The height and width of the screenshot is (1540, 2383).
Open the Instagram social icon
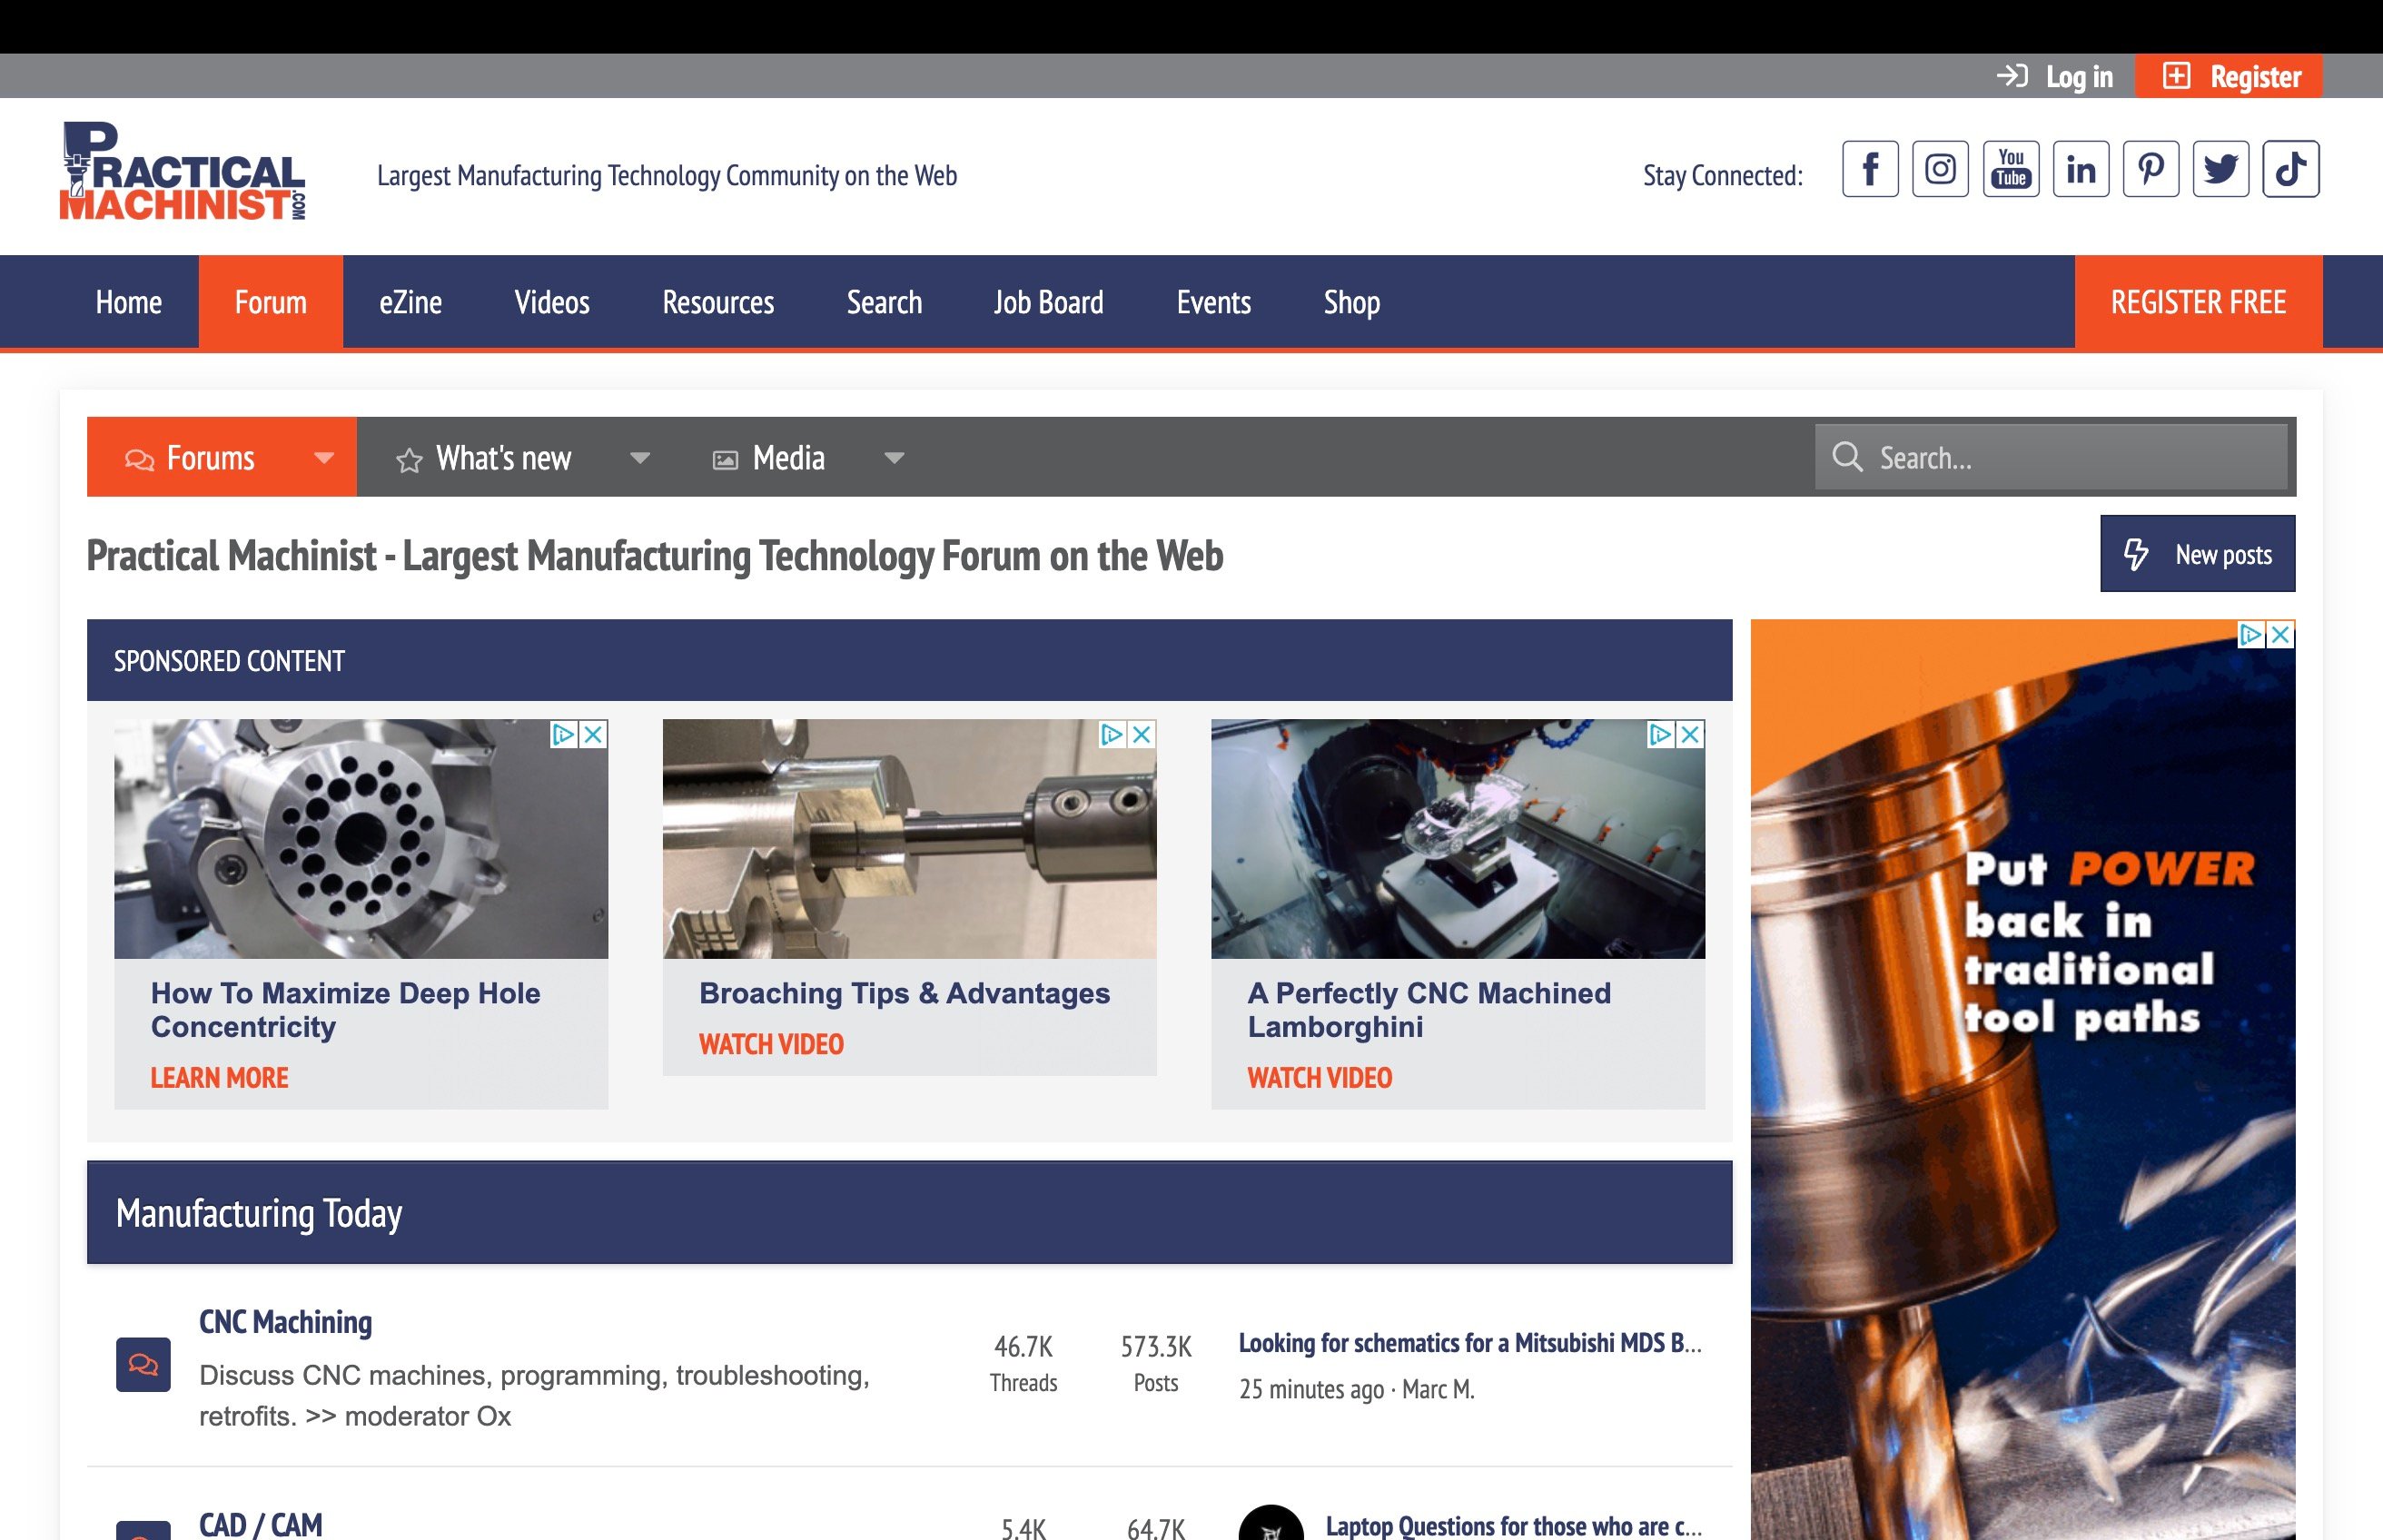(x=1940, y=169)
